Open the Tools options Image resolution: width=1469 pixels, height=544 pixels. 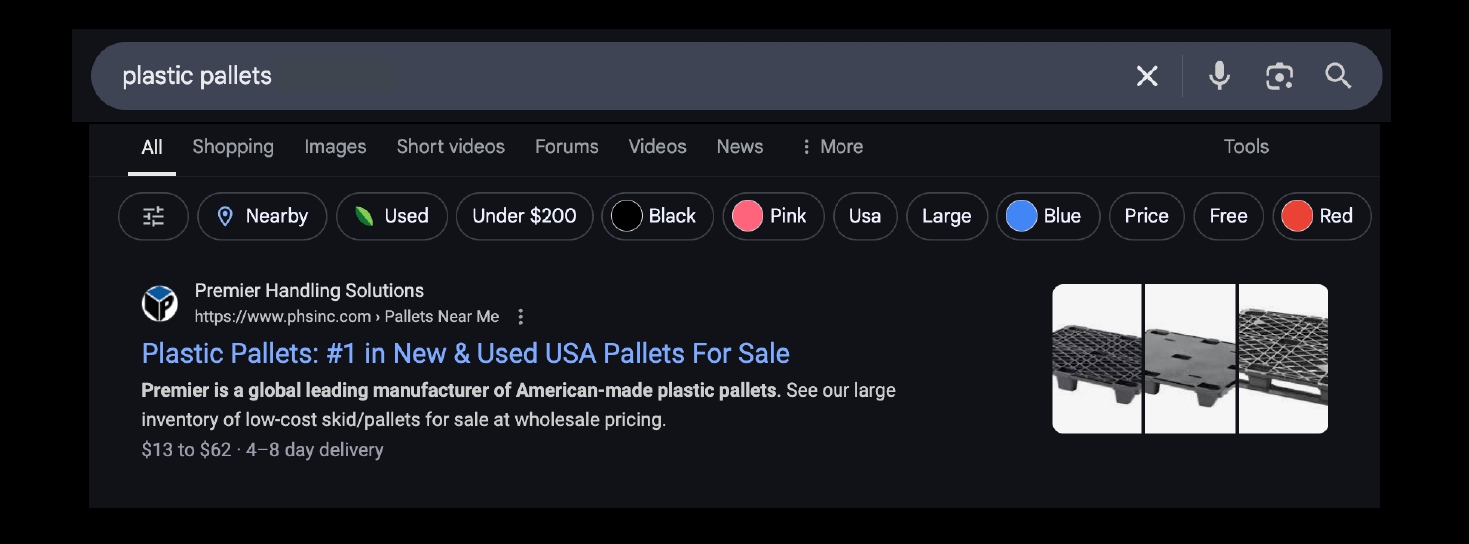tap(1246, 147)
